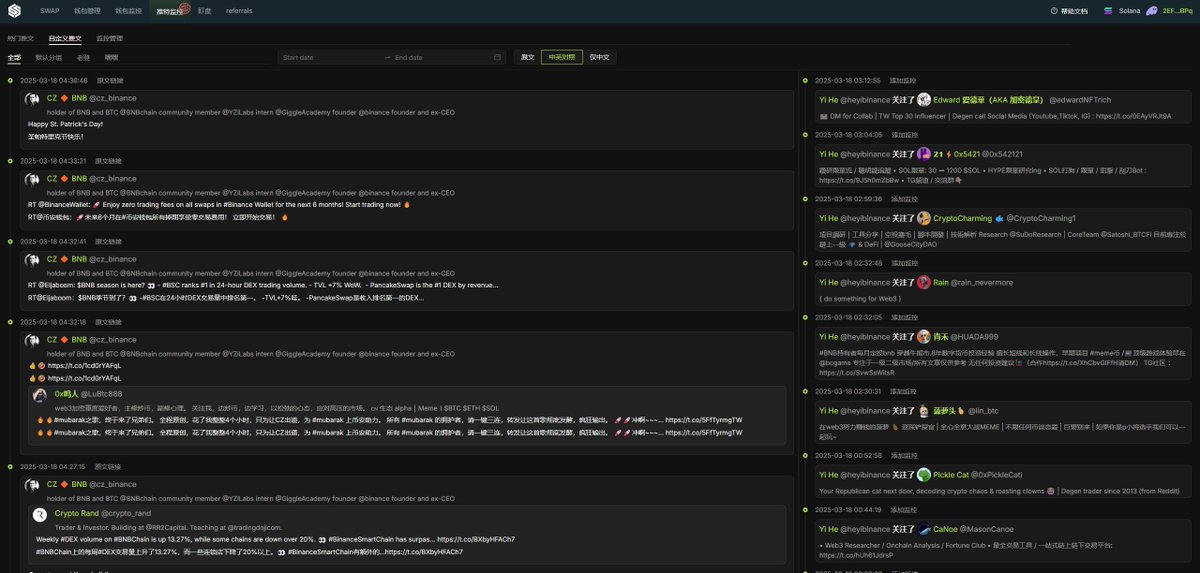Click Edward @edwardNFTrich avatar
The image size is (1200, 573).
924,100
